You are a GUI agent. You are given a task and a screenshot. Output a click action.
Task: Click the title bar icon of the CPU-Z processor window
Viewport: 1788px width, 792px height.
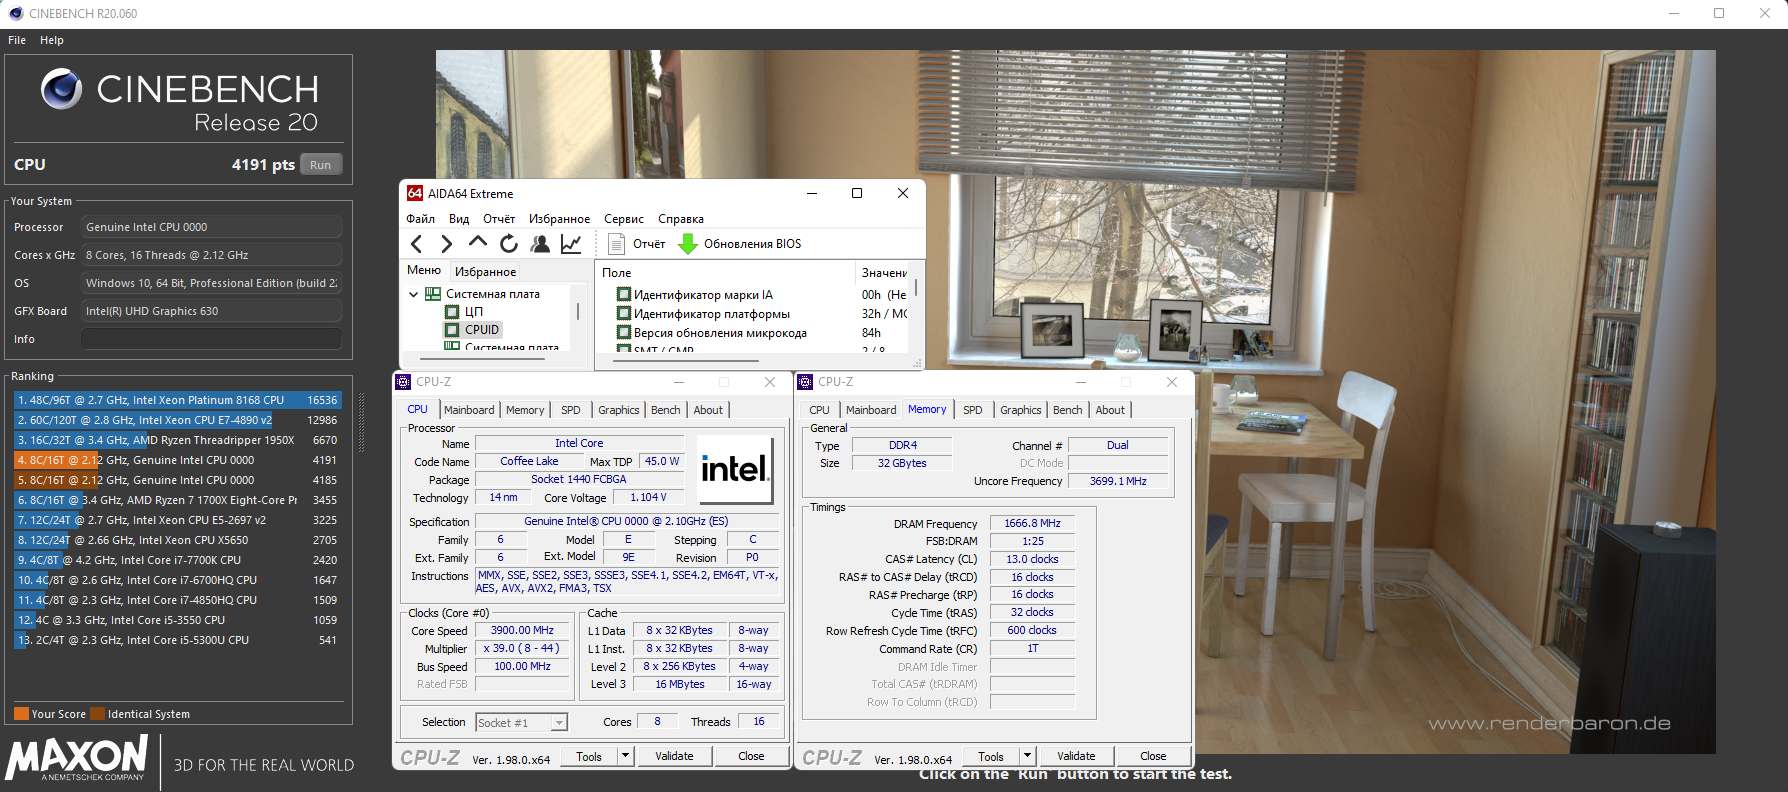(403, 382)
